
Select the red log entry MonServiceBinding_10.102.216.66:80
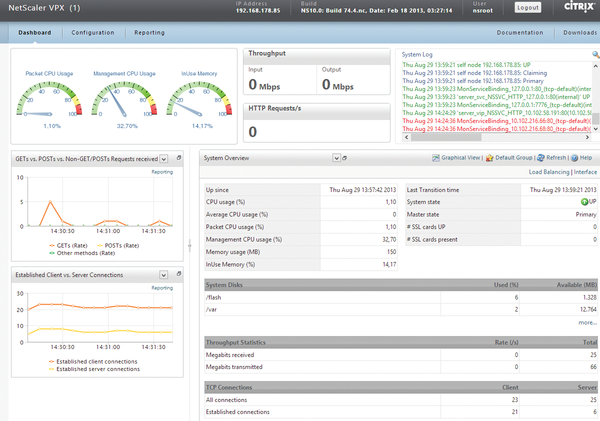tap(497, 121)
